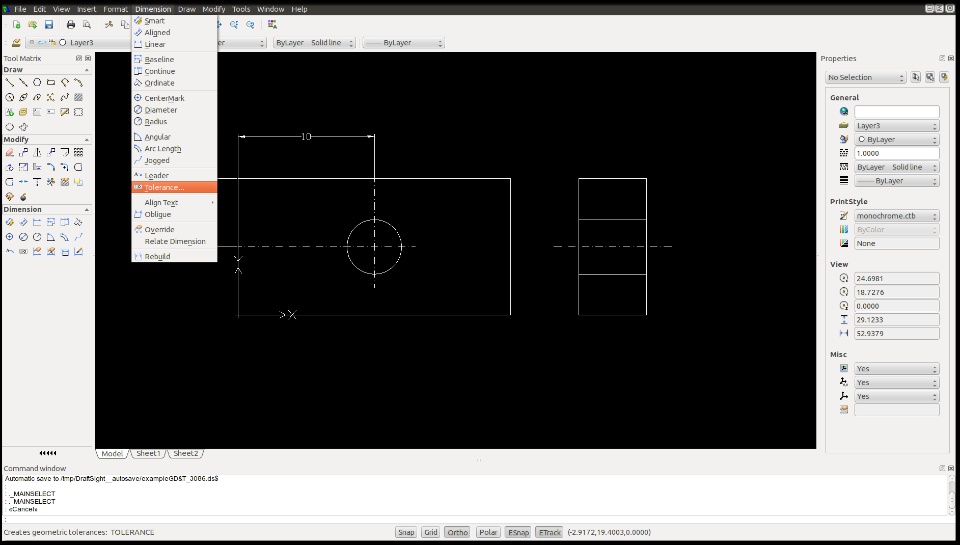
Task: Switch to the Model tab
Action: tap(111, 453)
